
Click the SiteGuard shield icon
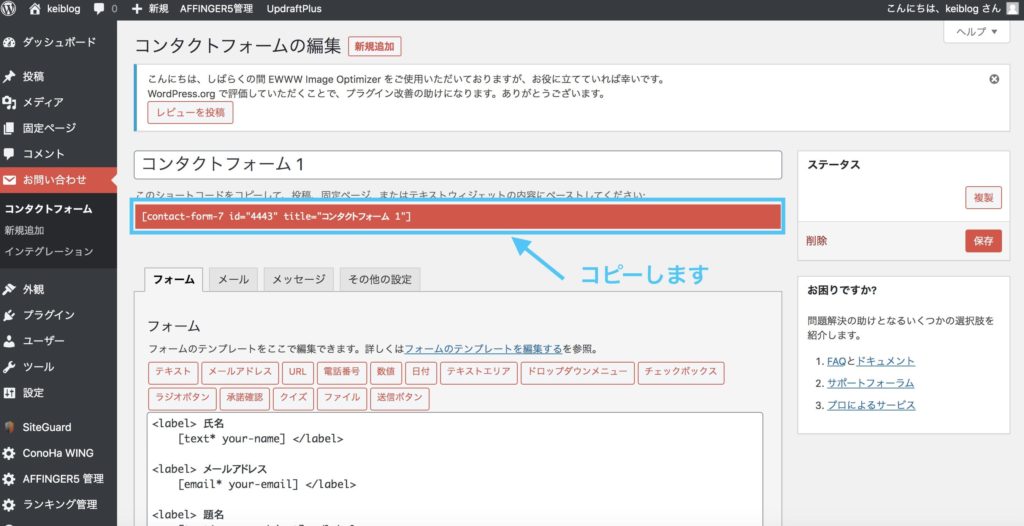click(9, 427)
